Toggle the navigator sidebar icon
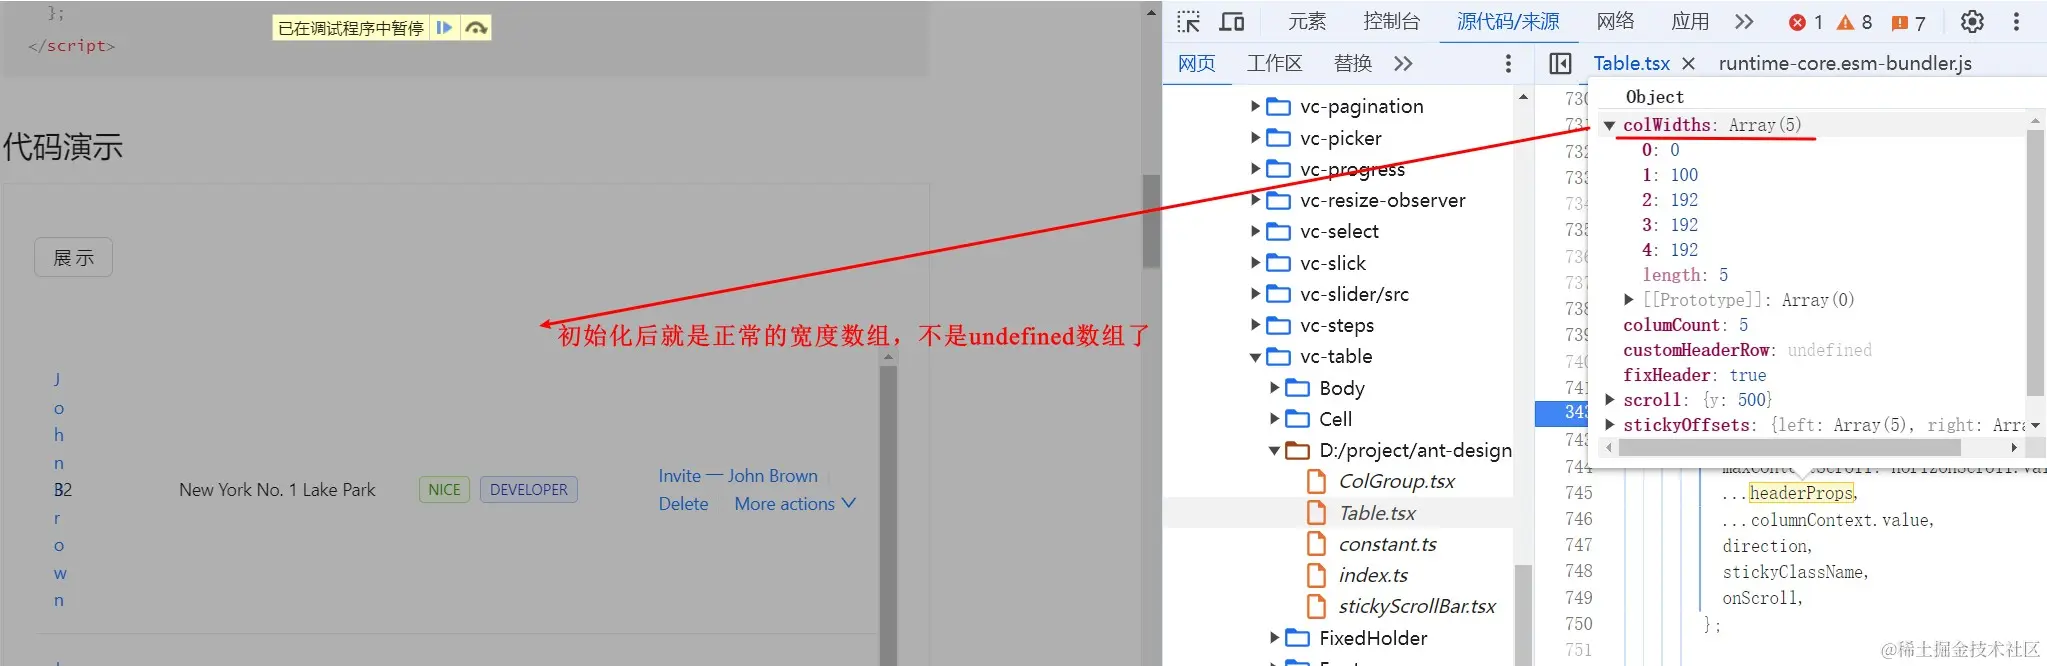Viewport: 2047px width, 666px height. pyautogui.click(x=1560, y=64)
